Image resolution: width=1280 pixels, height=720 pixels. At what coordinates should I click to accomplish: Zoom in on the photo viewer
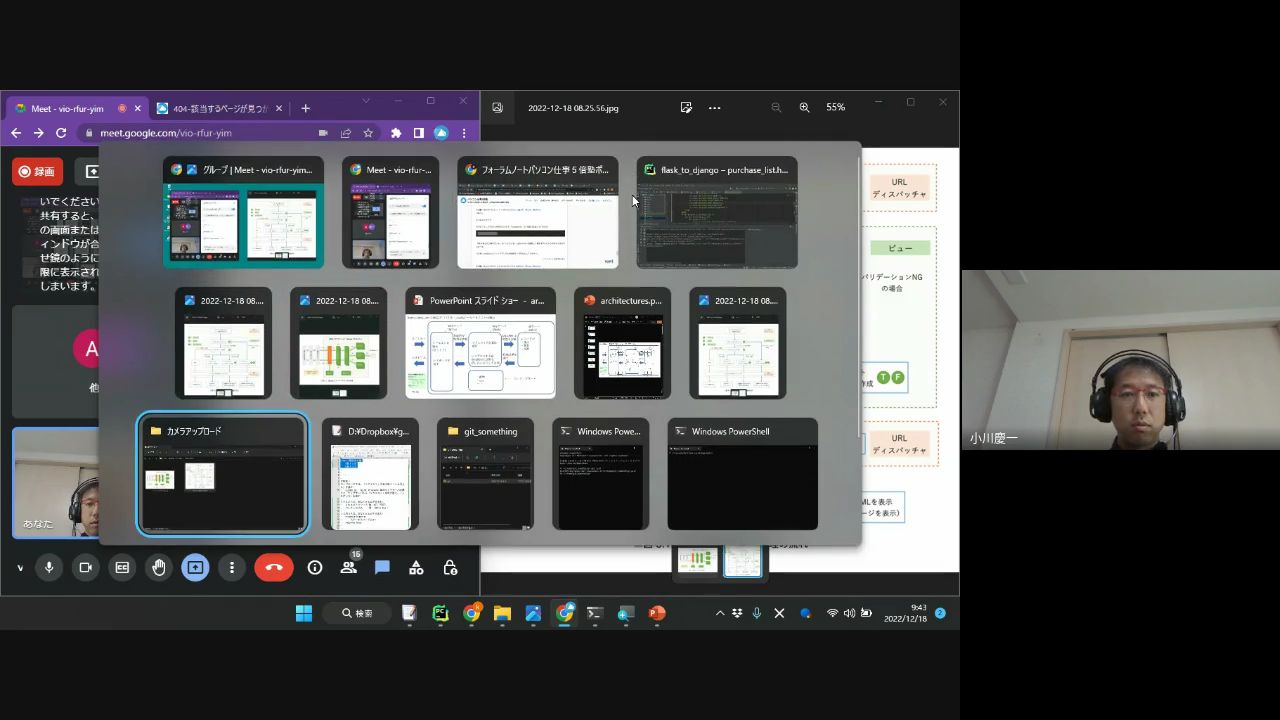(804, 107)
